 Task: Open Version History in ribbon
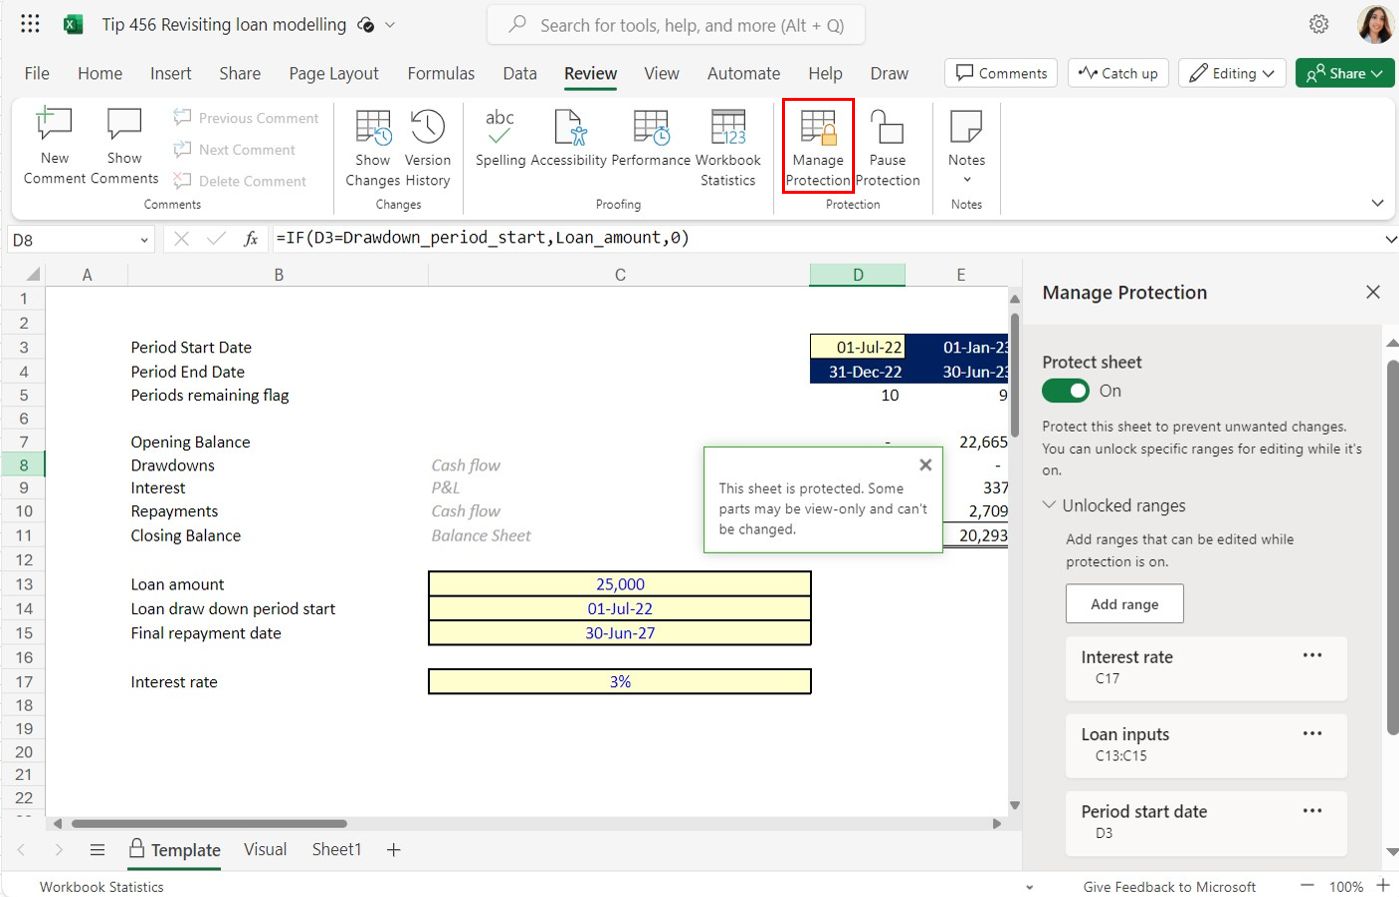tap(427, 128)
